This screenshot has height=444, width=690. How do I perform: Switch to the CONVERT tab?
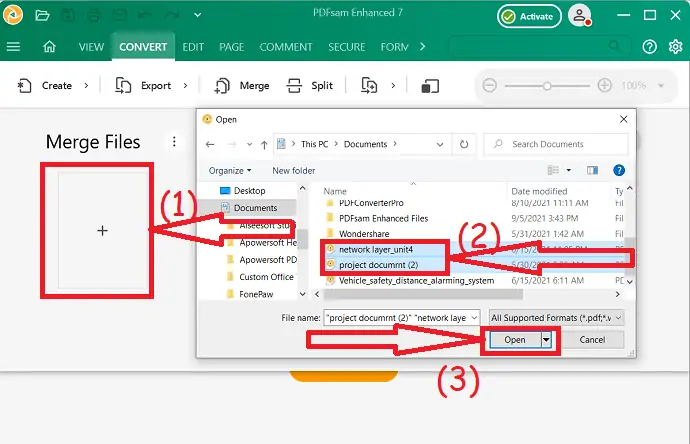pos(143,47)
